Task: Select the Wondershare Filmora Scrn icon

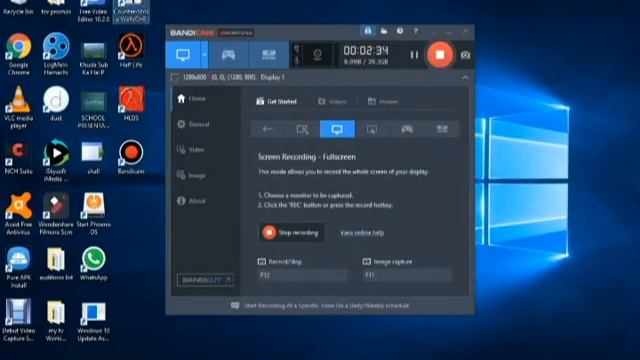Action: pos(56,214)
